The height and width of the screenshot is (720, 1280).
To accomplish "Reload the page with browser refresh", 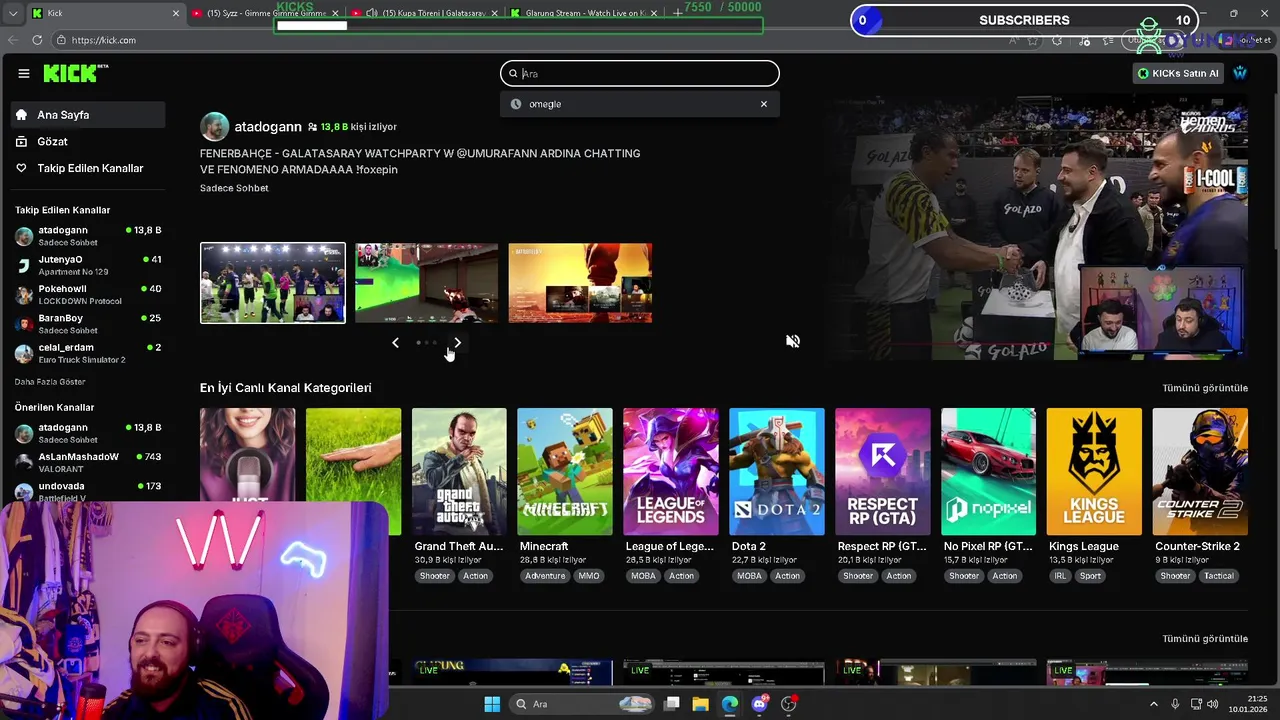I will pyautogui.click(x=37, y=40).
